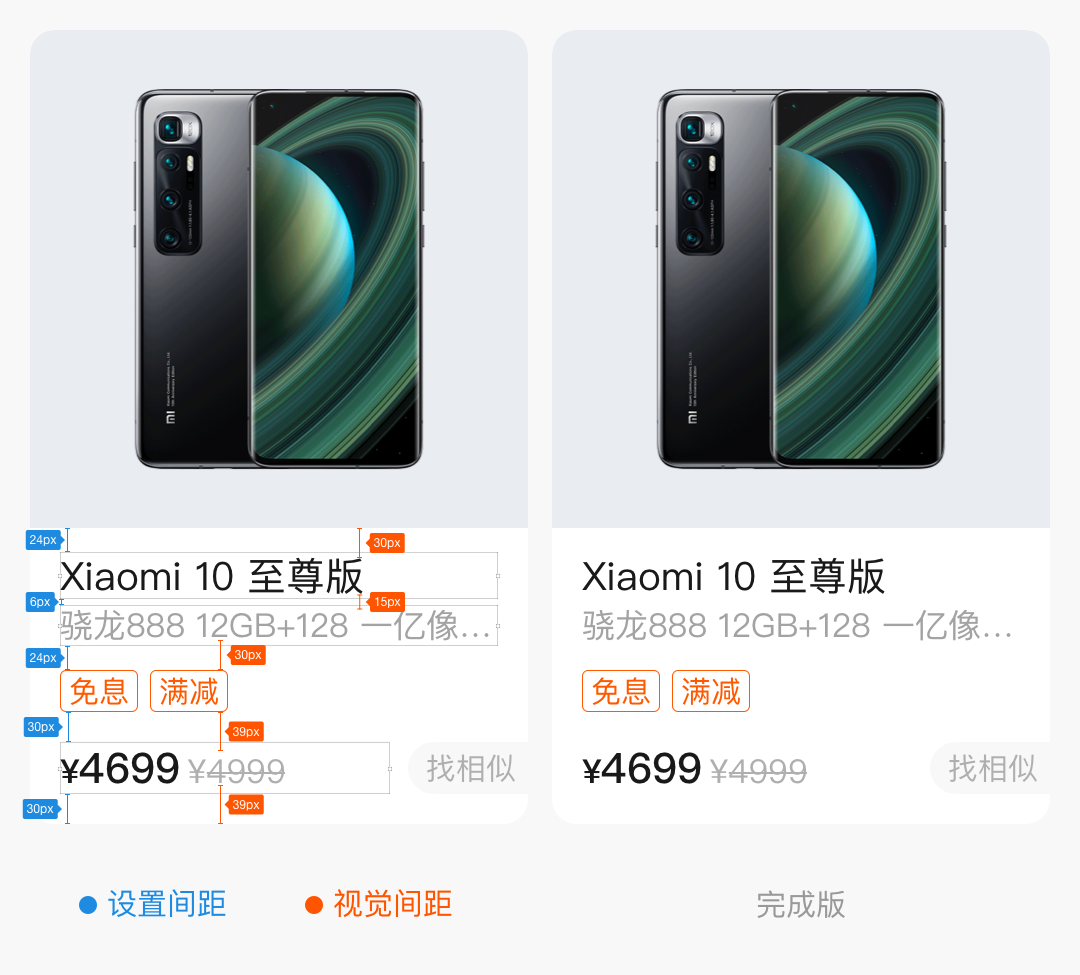
Task: Click the right card's ¥4999 strikethrough price
Action: [758, 771]
